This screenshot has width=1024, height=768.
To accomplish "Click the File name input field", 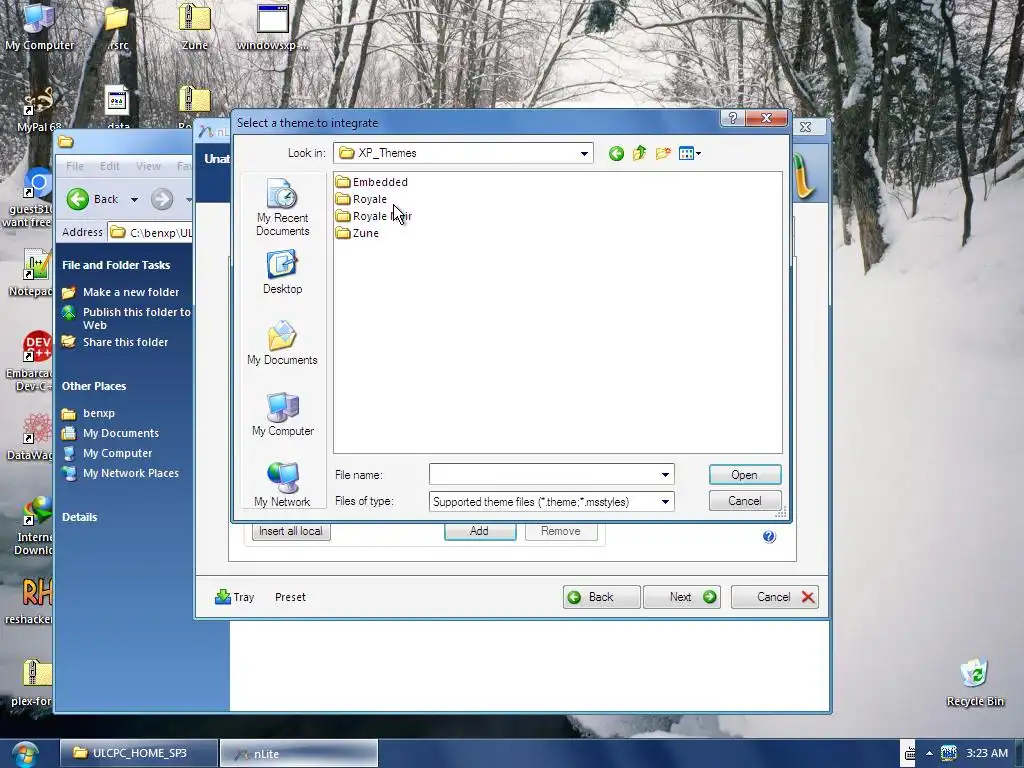I will click(x=543, y=475).
